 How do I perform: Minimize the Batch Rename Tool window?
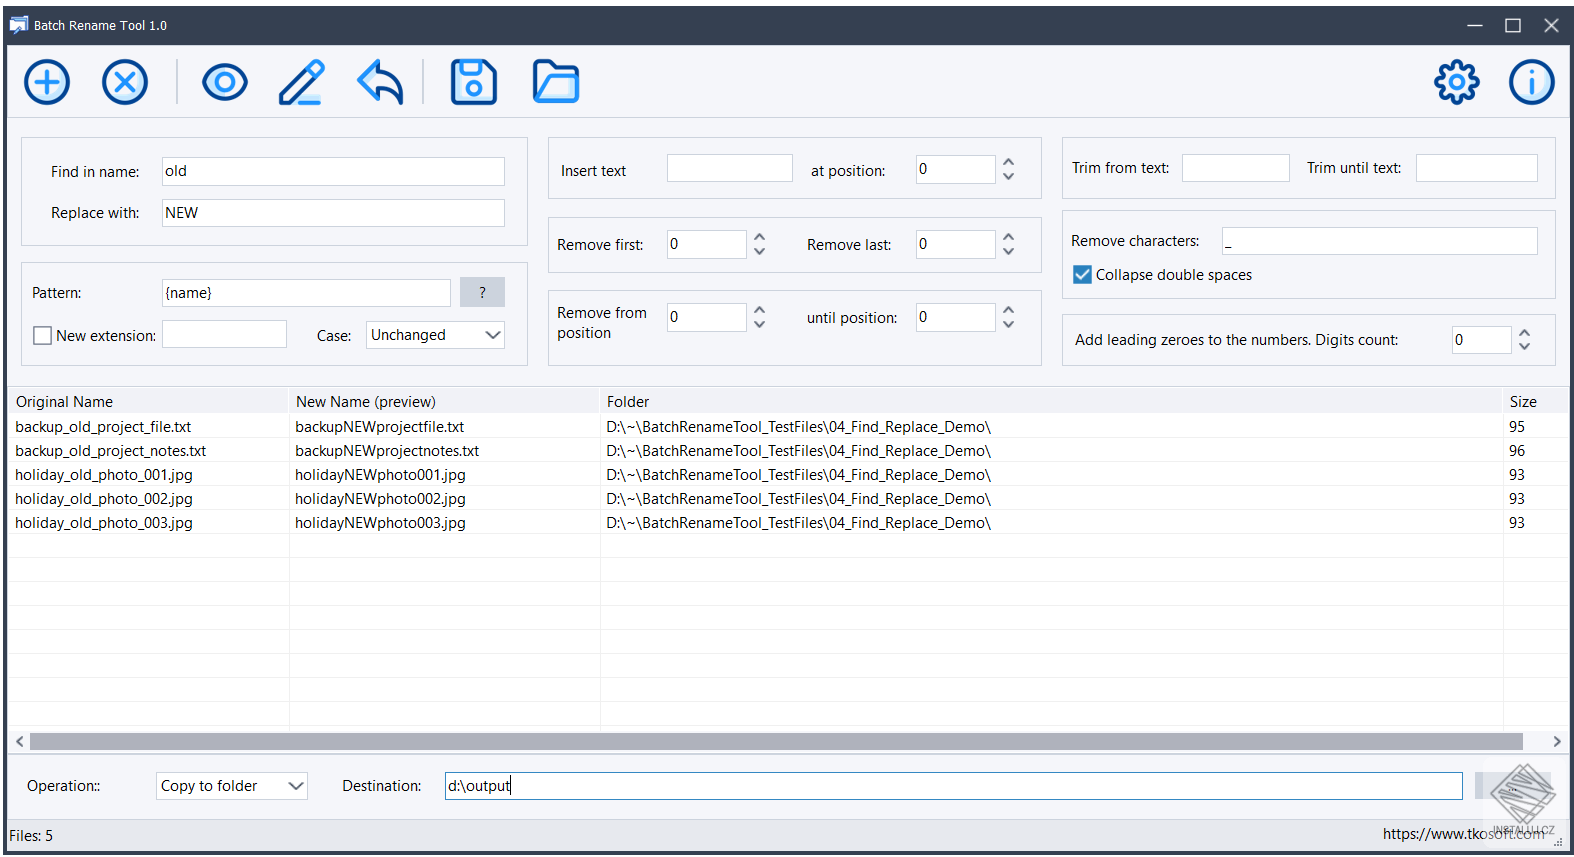pyautogui.click(x=1475, y=25)
